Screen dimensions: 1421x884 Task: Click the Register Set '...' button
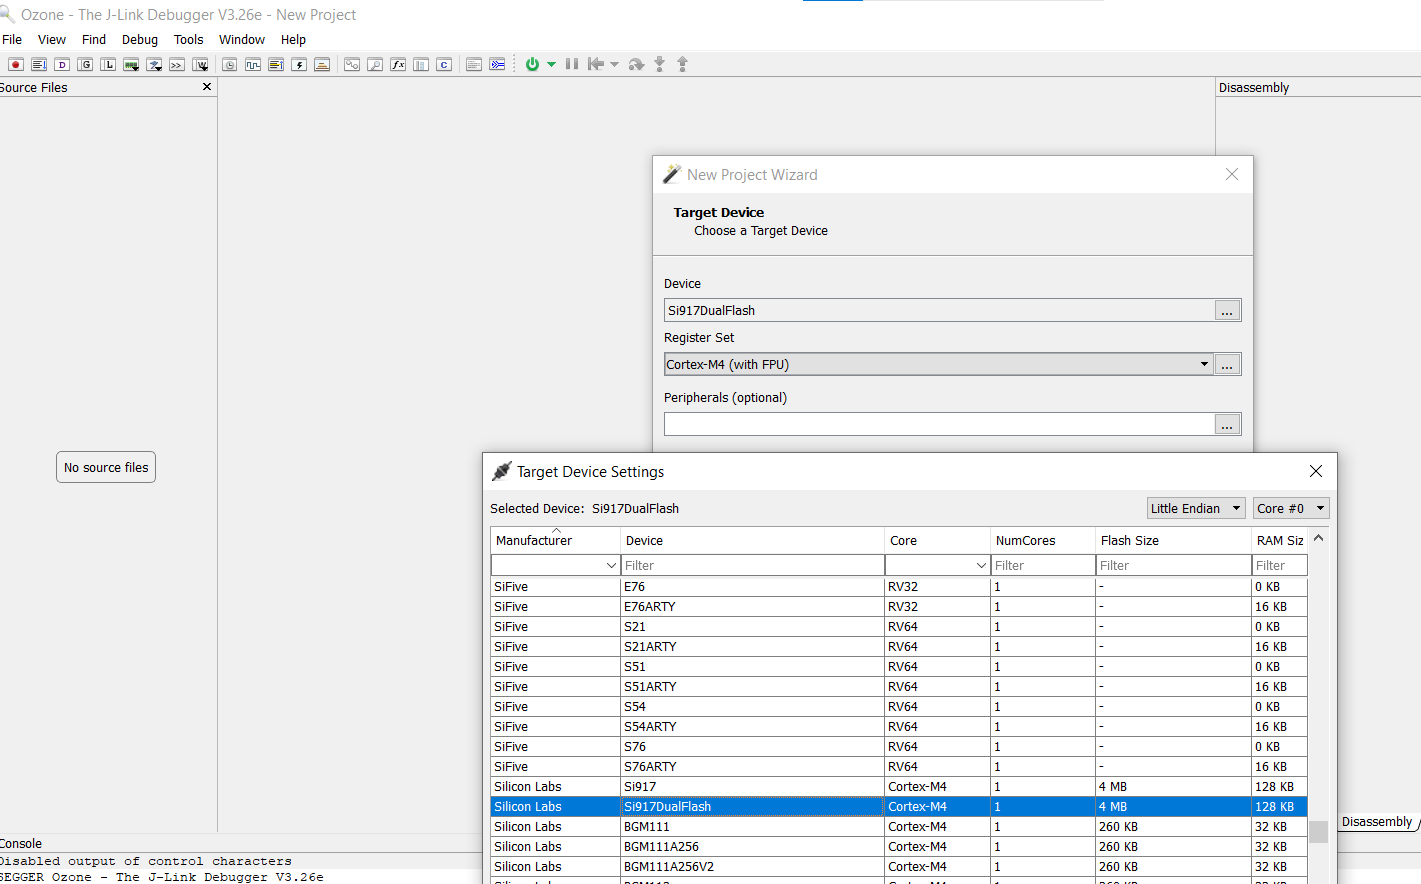[x=1227, y=364]
